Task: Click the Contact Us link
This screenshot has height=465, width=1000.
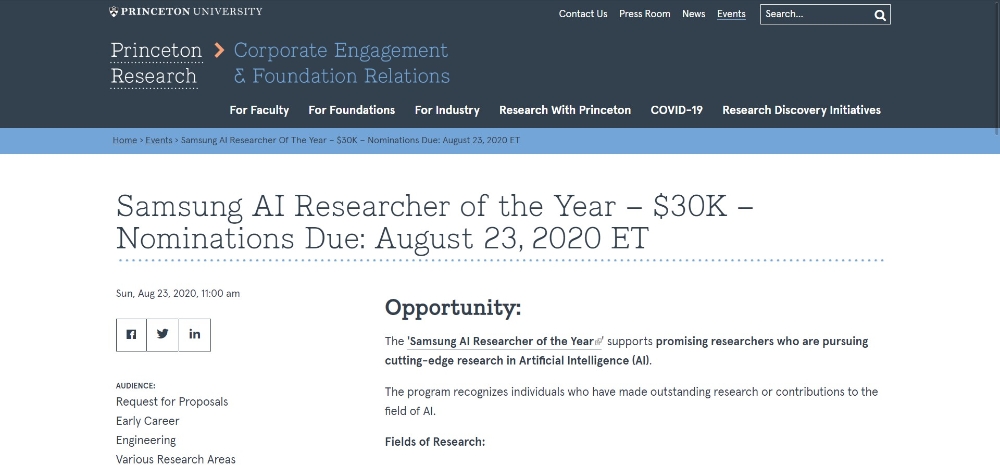Action: (x=583, y=14)
